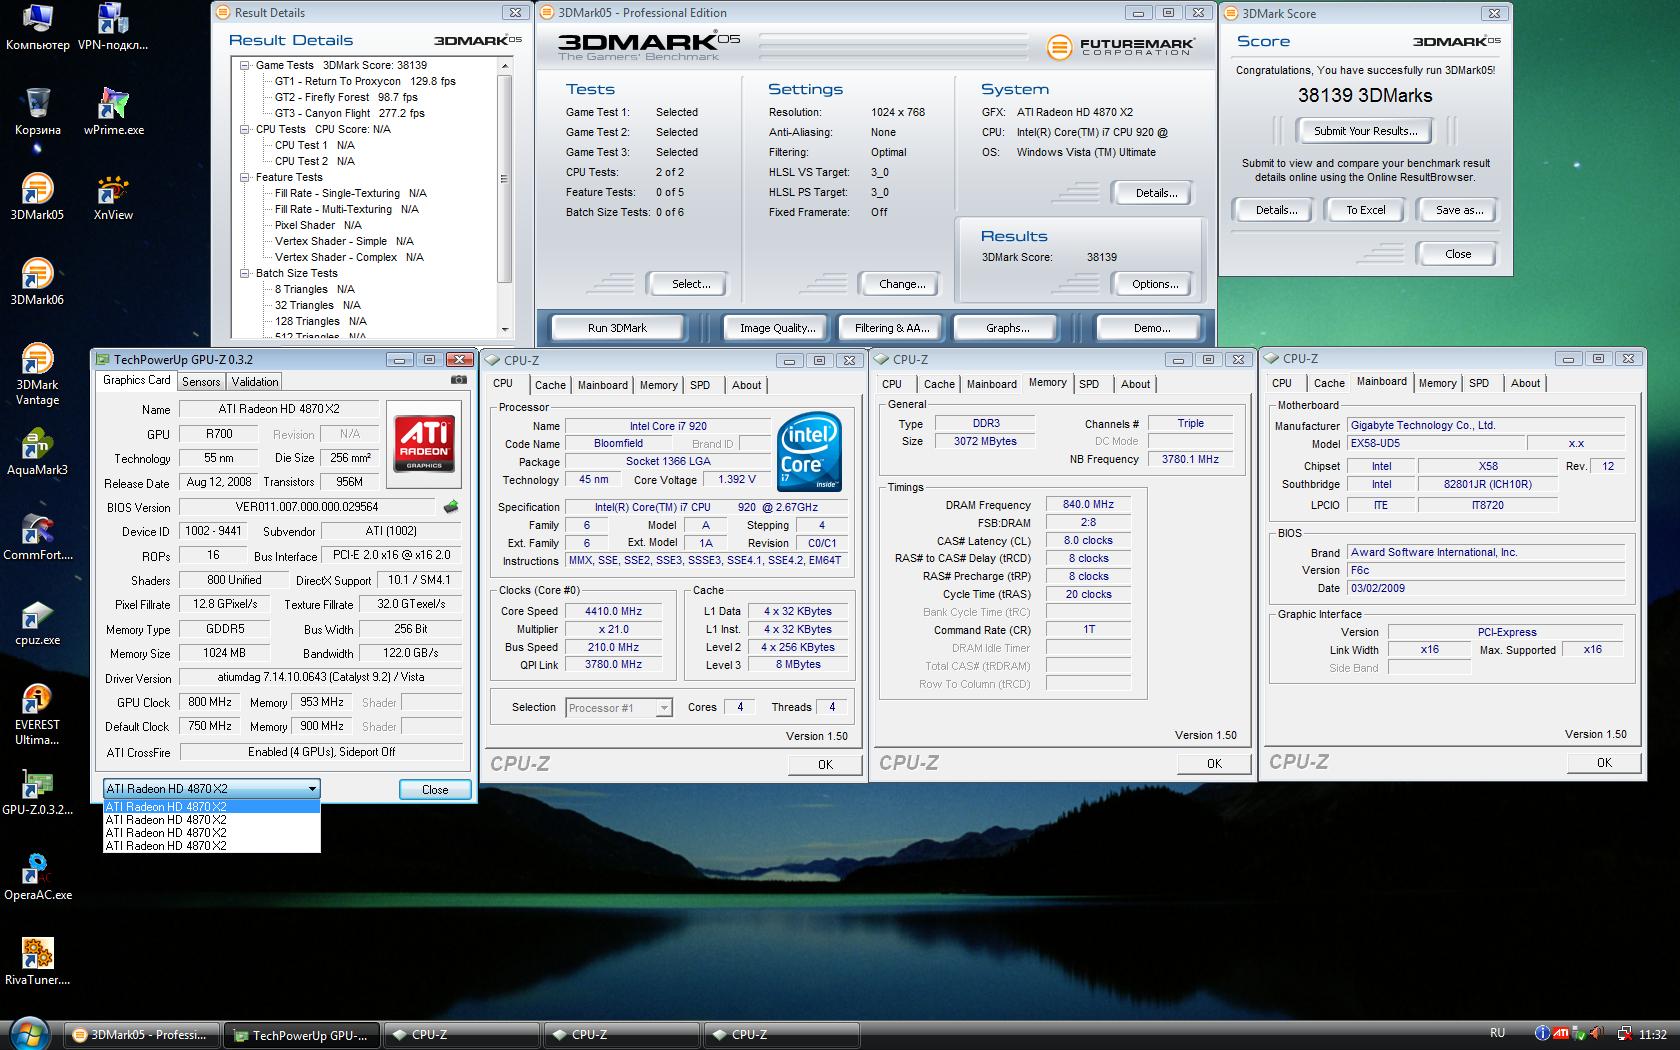Click OK in the Mainboard CPU-Z window

(x=1603, y=763)
